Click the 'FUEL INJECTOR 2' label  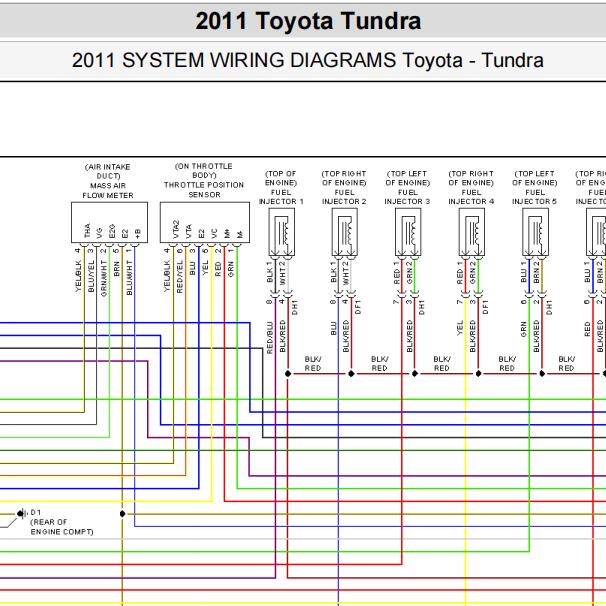344,197
